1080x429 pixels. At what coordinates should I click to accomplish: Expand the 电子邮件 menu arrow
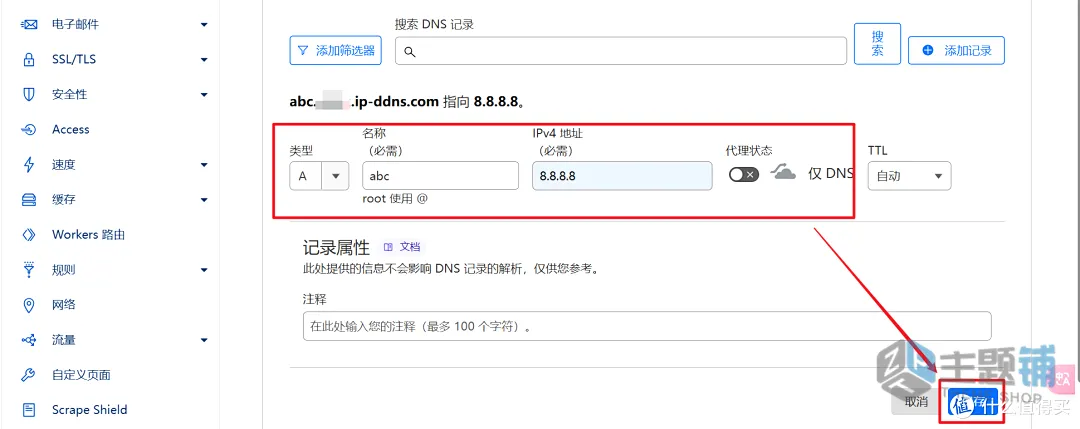tap(204, 25)
